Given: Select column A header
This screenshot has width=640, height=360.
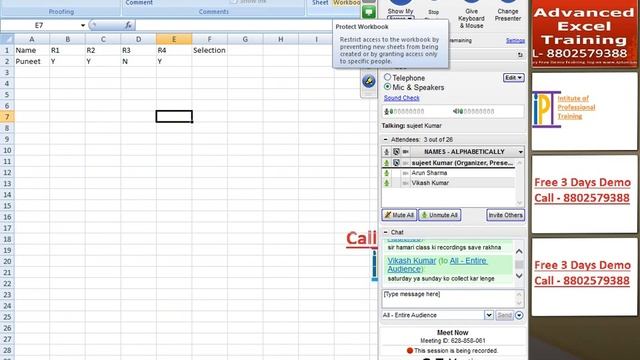Looking at the screenshot, I should (32, 39).
